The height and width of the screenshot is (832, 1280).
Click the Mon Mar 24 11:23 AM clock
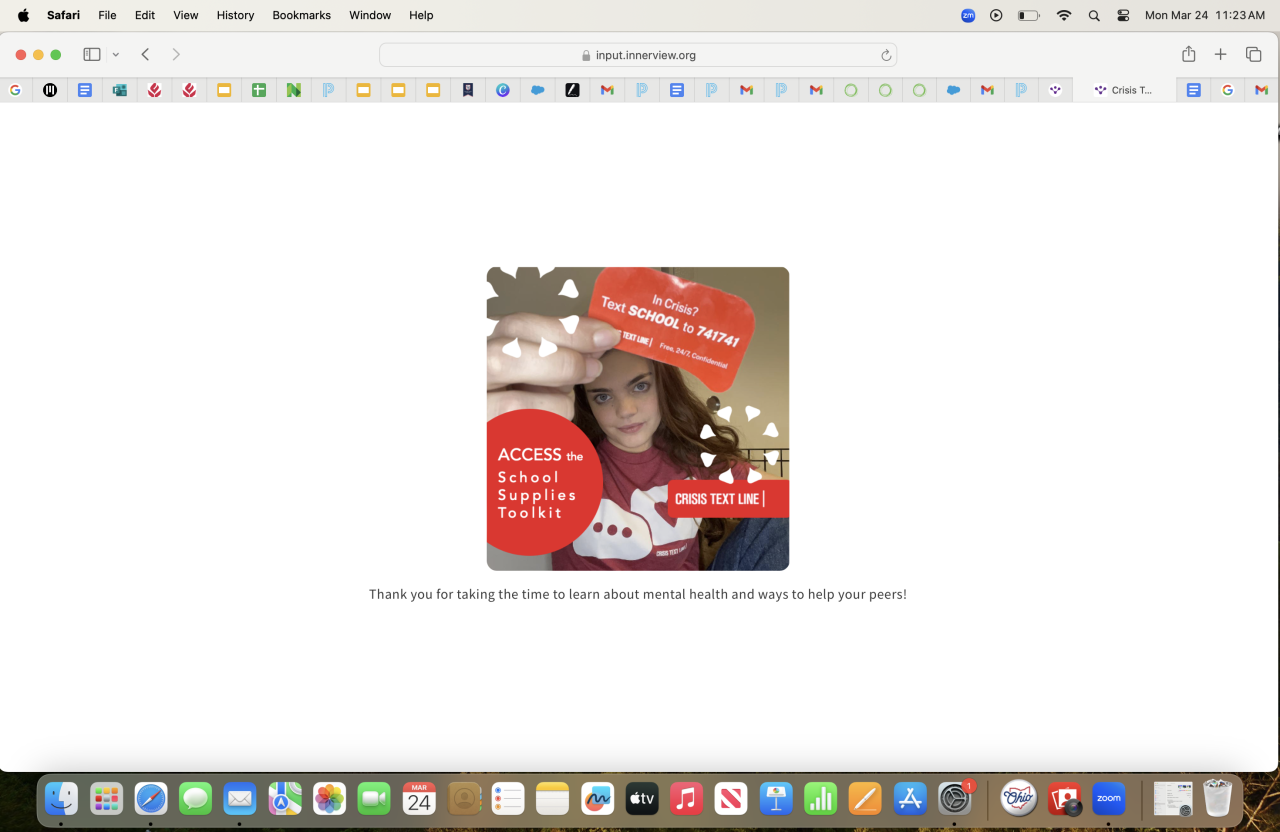[1205, 15]
